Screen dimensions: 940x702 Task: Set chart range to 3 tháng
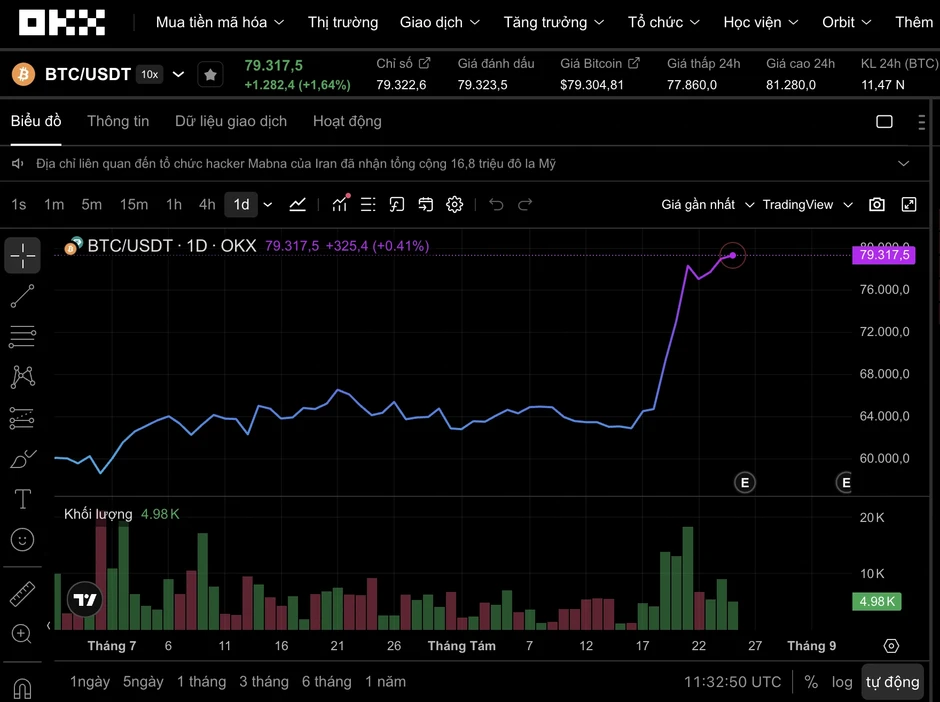[x=264, y=682]
